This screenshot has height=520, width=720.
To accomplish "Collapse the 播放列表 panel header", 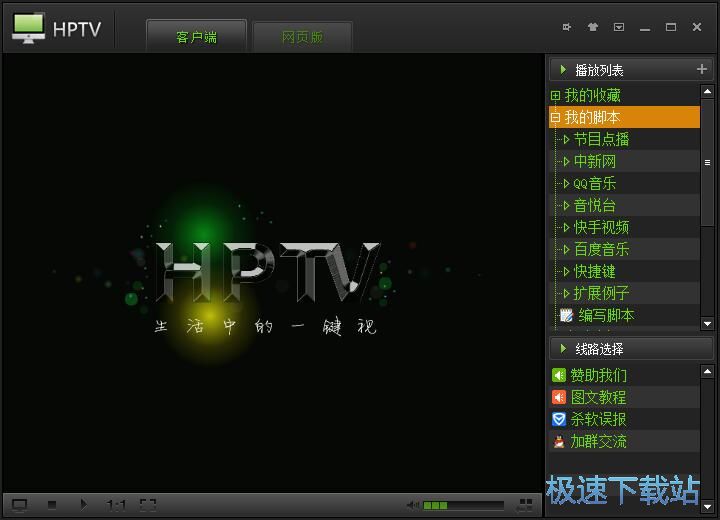I will pos(563,70).
